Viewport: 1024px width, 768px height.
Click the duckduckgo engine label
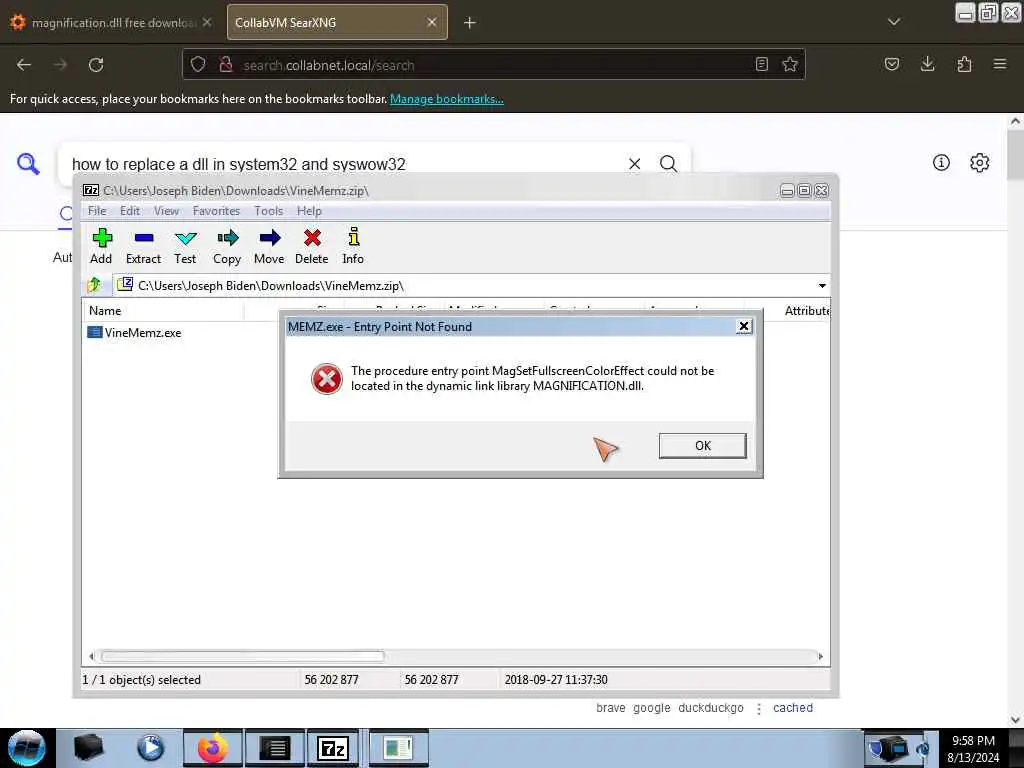click(x=711, y=708)
